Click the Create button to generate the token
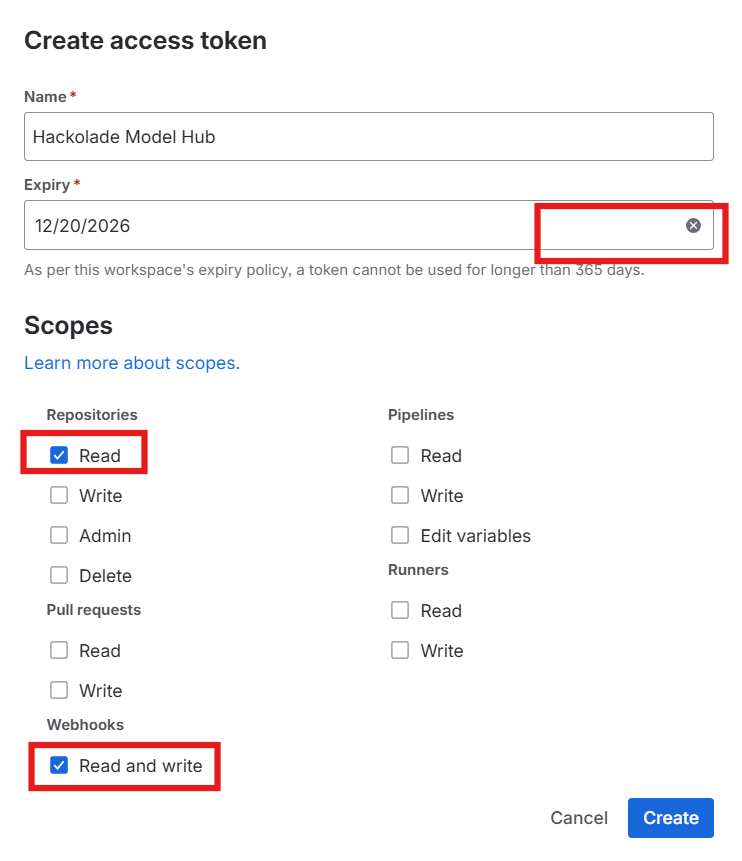742x861 pixels. 670,817
